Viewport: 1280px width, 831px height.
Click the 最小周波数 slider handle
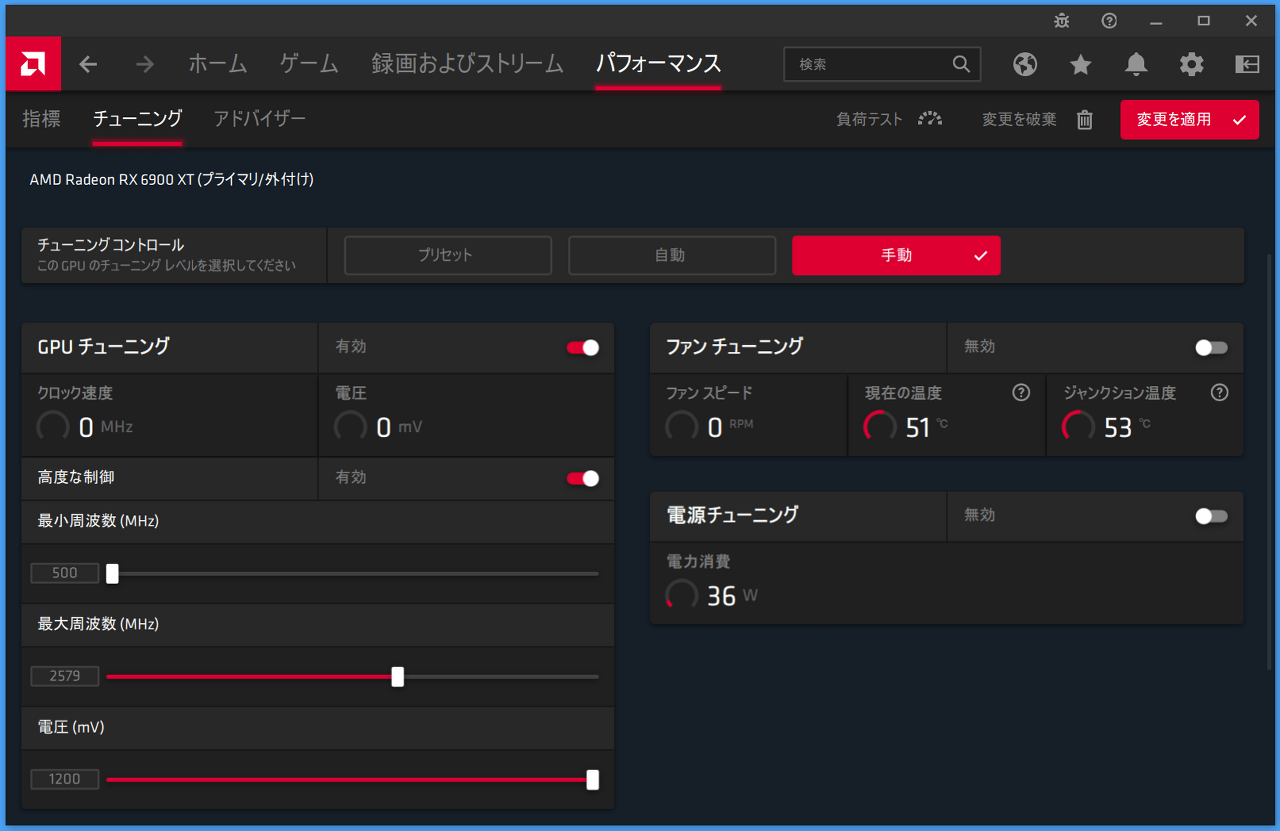[x=112, y=573]
